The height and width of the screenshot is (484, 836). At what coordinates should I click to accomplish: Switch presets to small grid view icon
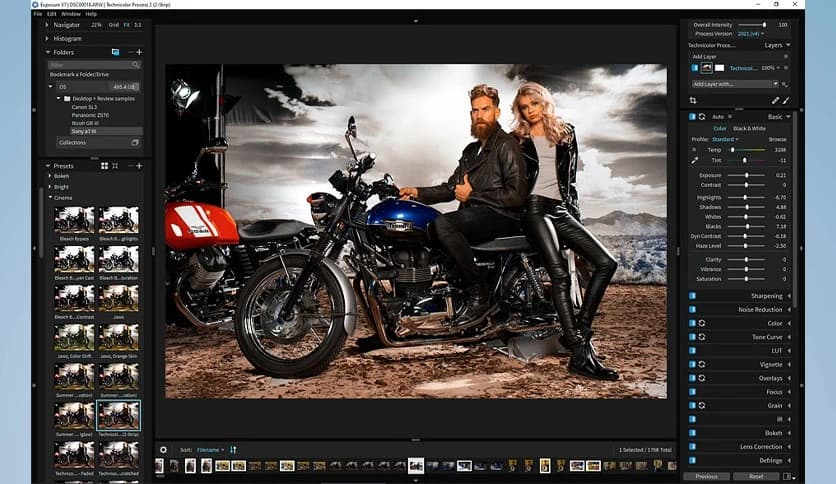click(x=115, y=166)
